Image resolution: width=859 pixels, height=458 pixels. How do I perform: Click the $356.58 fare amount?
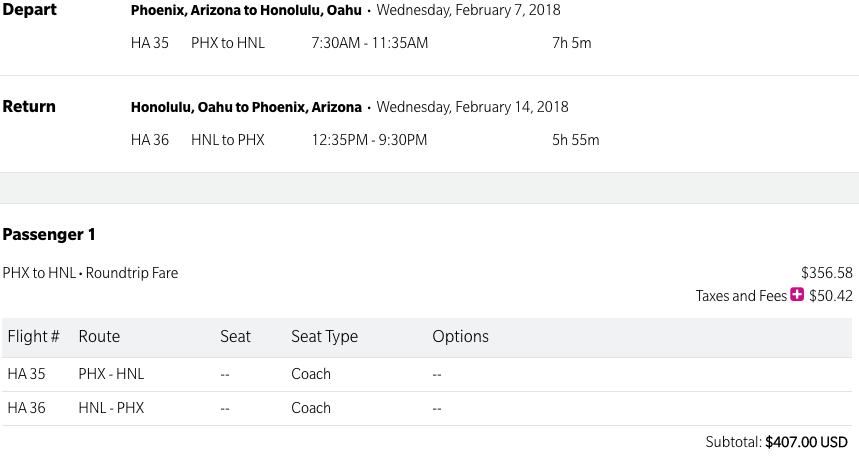(x=827, y=272)
